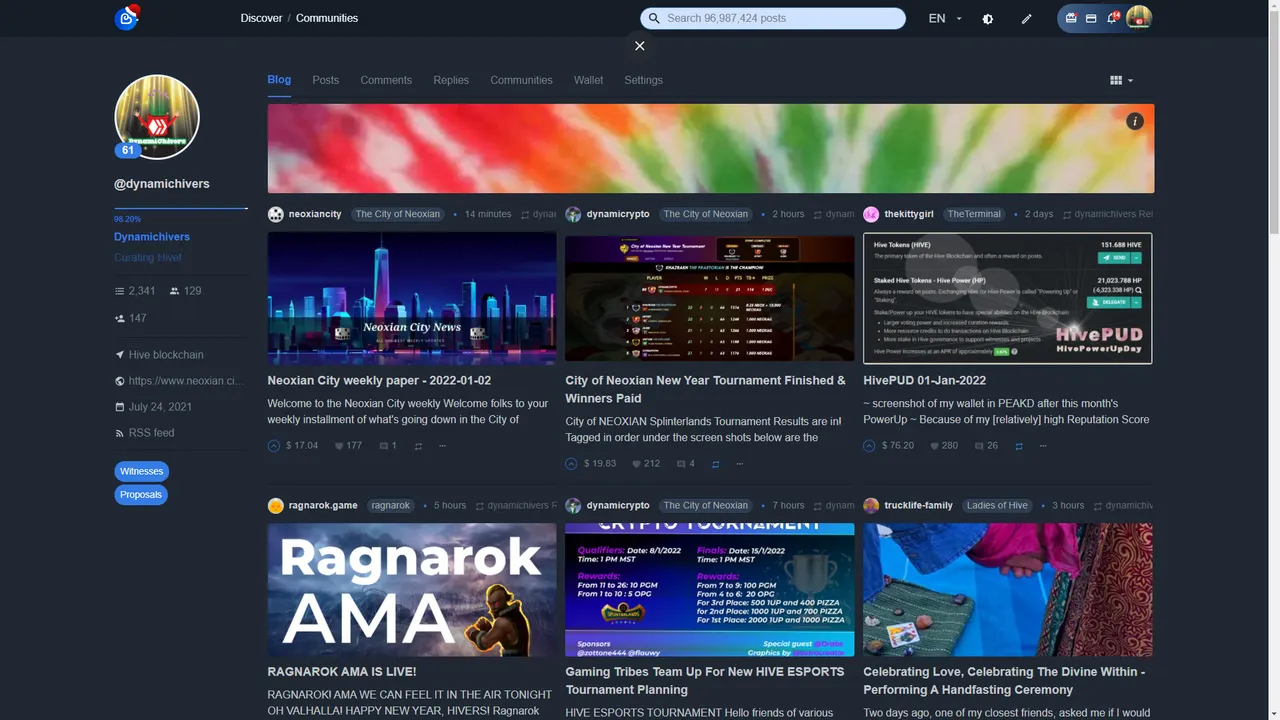The width and height of the screenshot is (1280, 720).
Task: Go to Discover in the top navigation
Action: 261,18
